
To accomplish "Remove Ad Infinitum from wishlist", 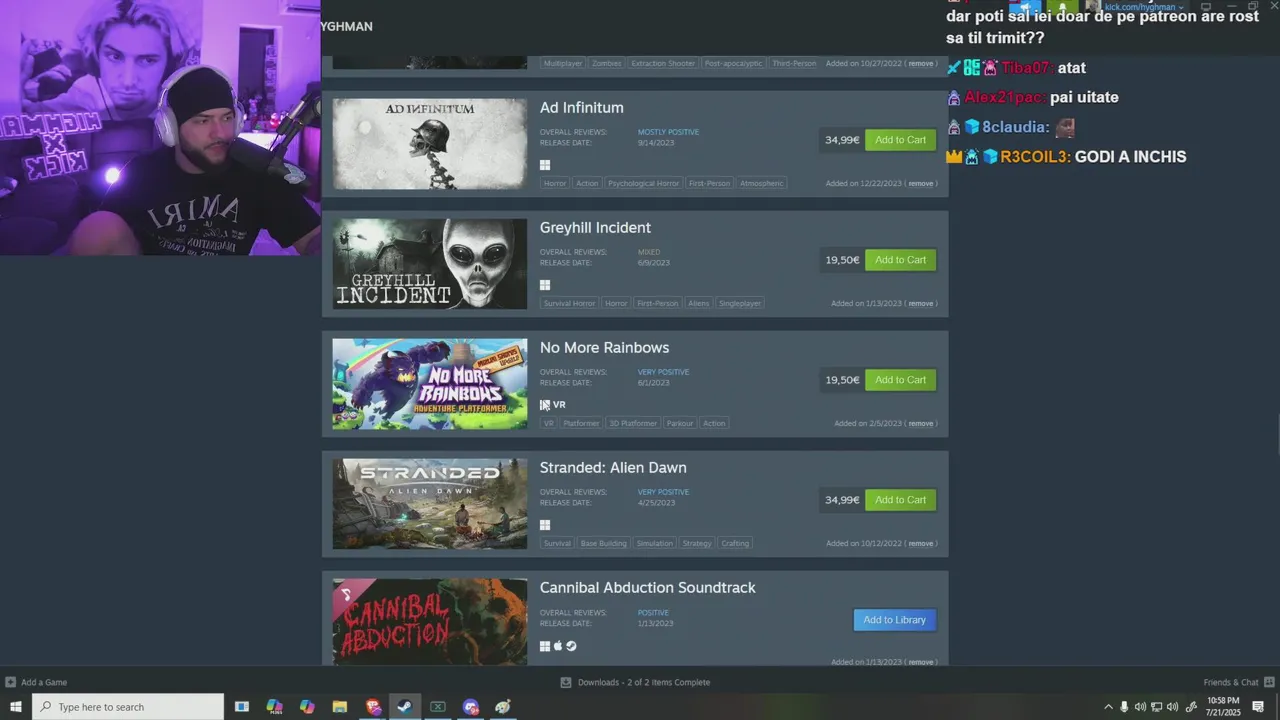I will tap(920, 183).
